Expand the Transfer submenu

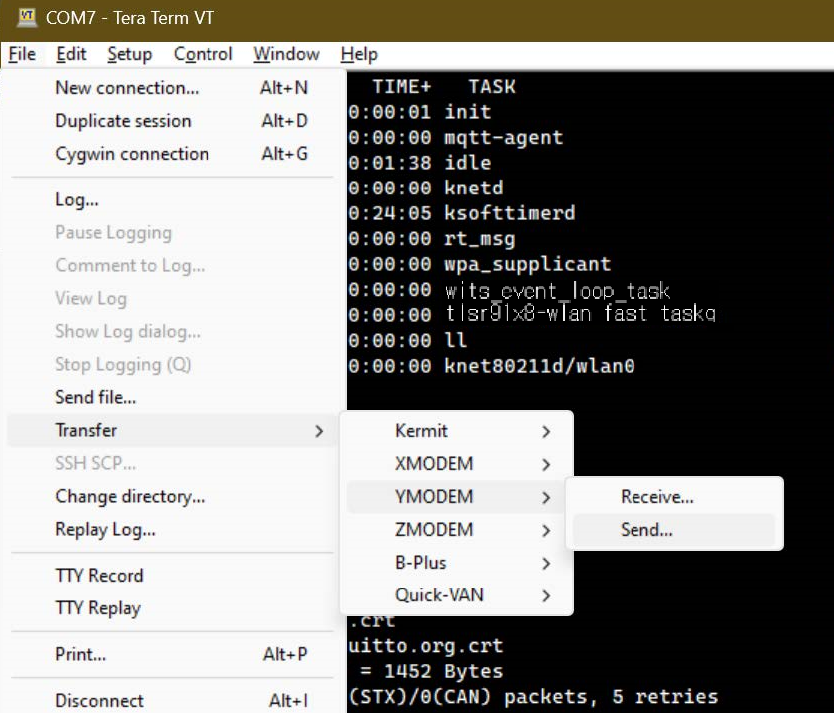point(173,430)
